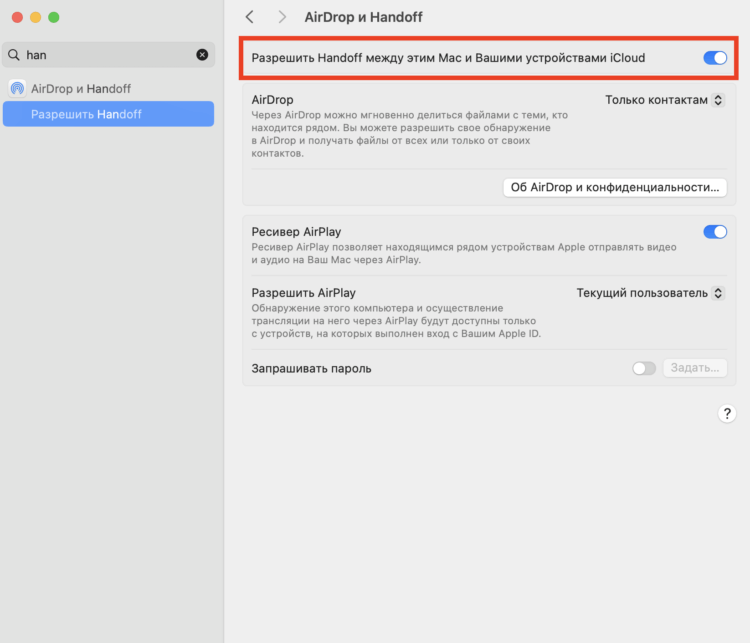Open Об AirDrop и конфиденциальности button
Image resolution: width=750 pixels, height=643 pixels.
pyautogui.click(x=615, y=187)
